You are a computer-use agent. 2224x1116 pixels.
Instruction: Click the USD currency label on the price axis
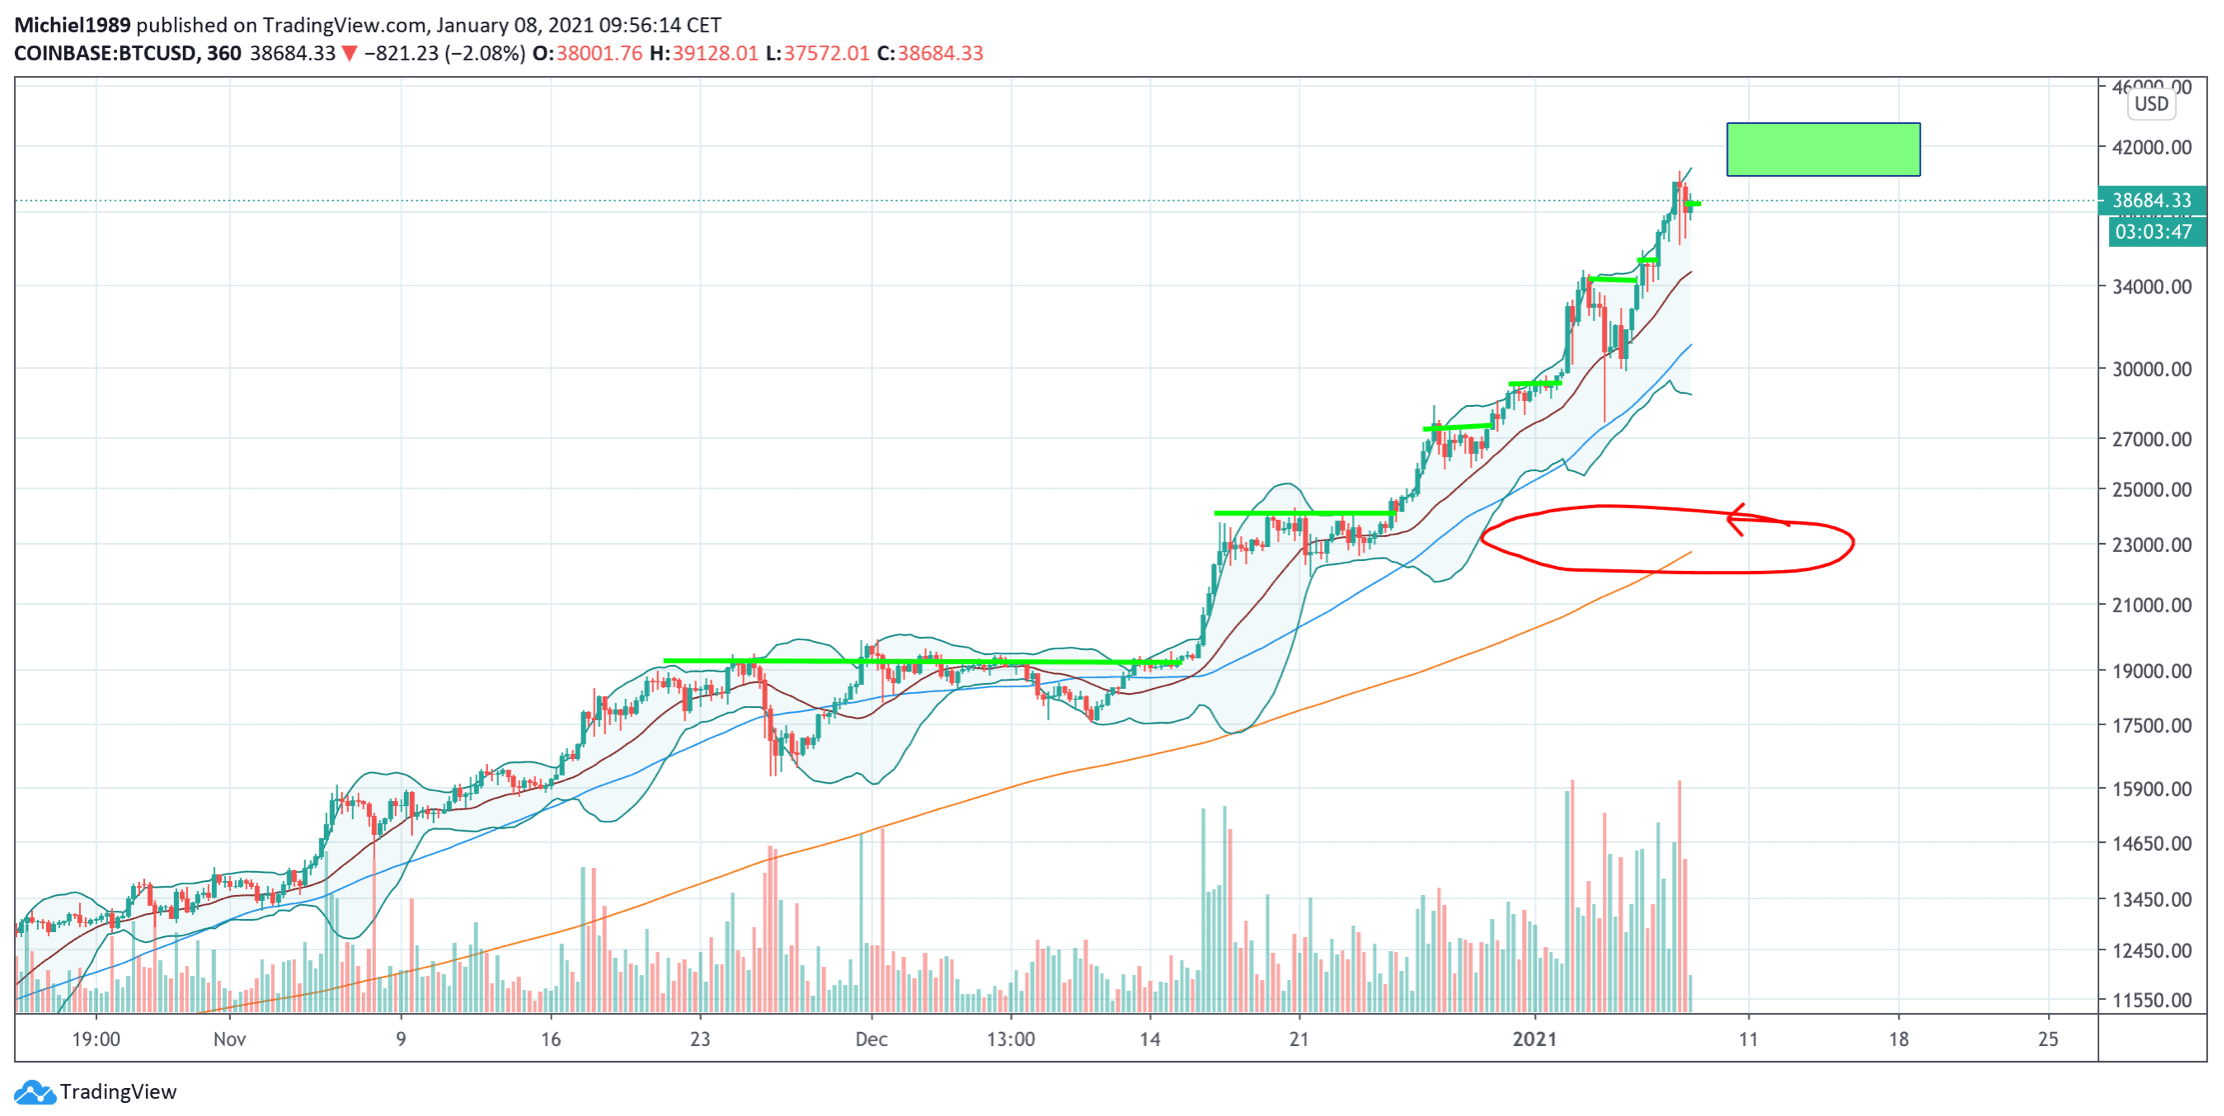coord(2151,104)
